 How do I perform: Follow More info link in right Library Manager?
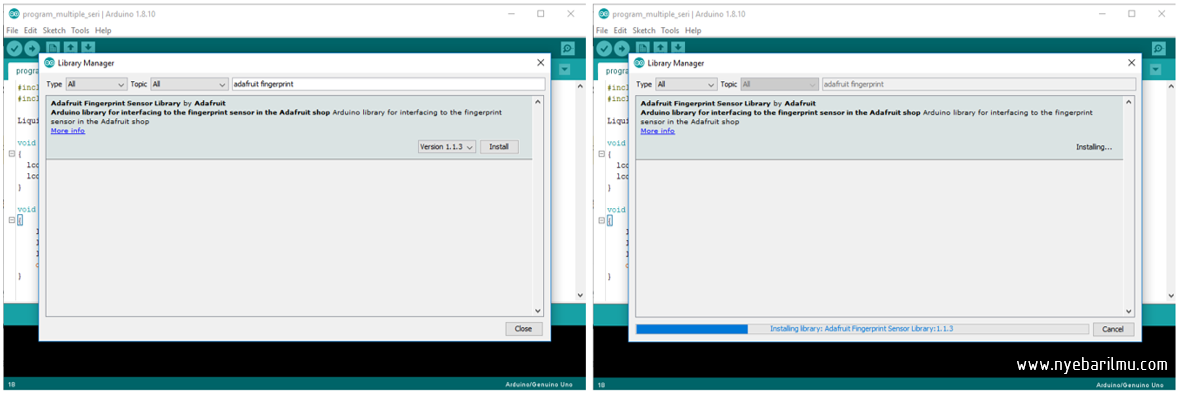(658, 131)
